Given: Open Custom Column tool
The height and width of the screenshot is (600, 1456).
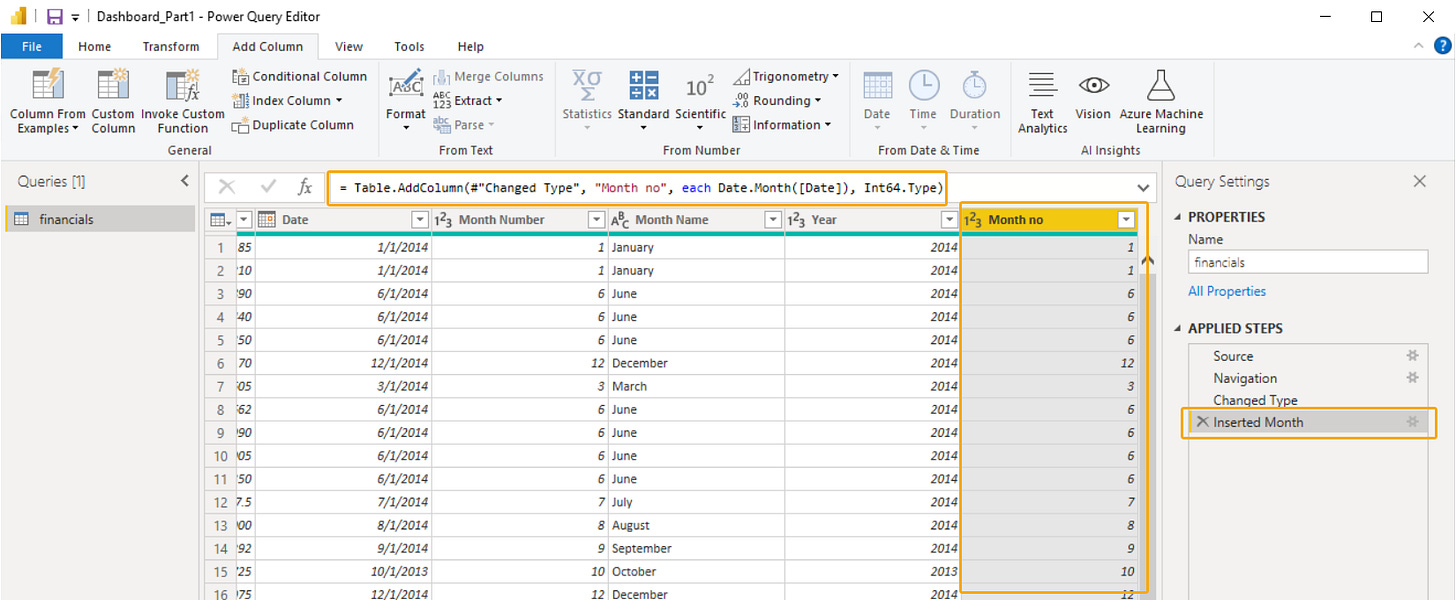Looking at the screenshot, I should click(x=113, y=101).
